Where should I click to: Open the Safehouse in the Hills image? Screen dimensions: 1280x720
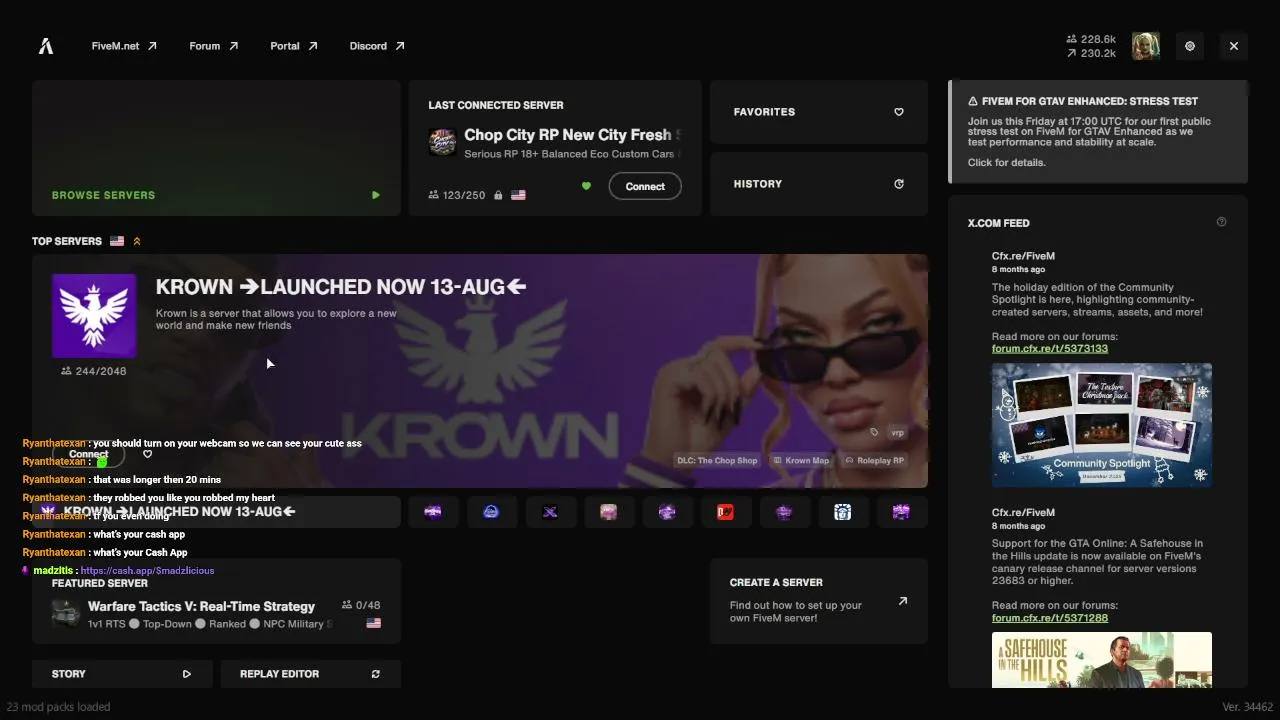(1102, 660)
